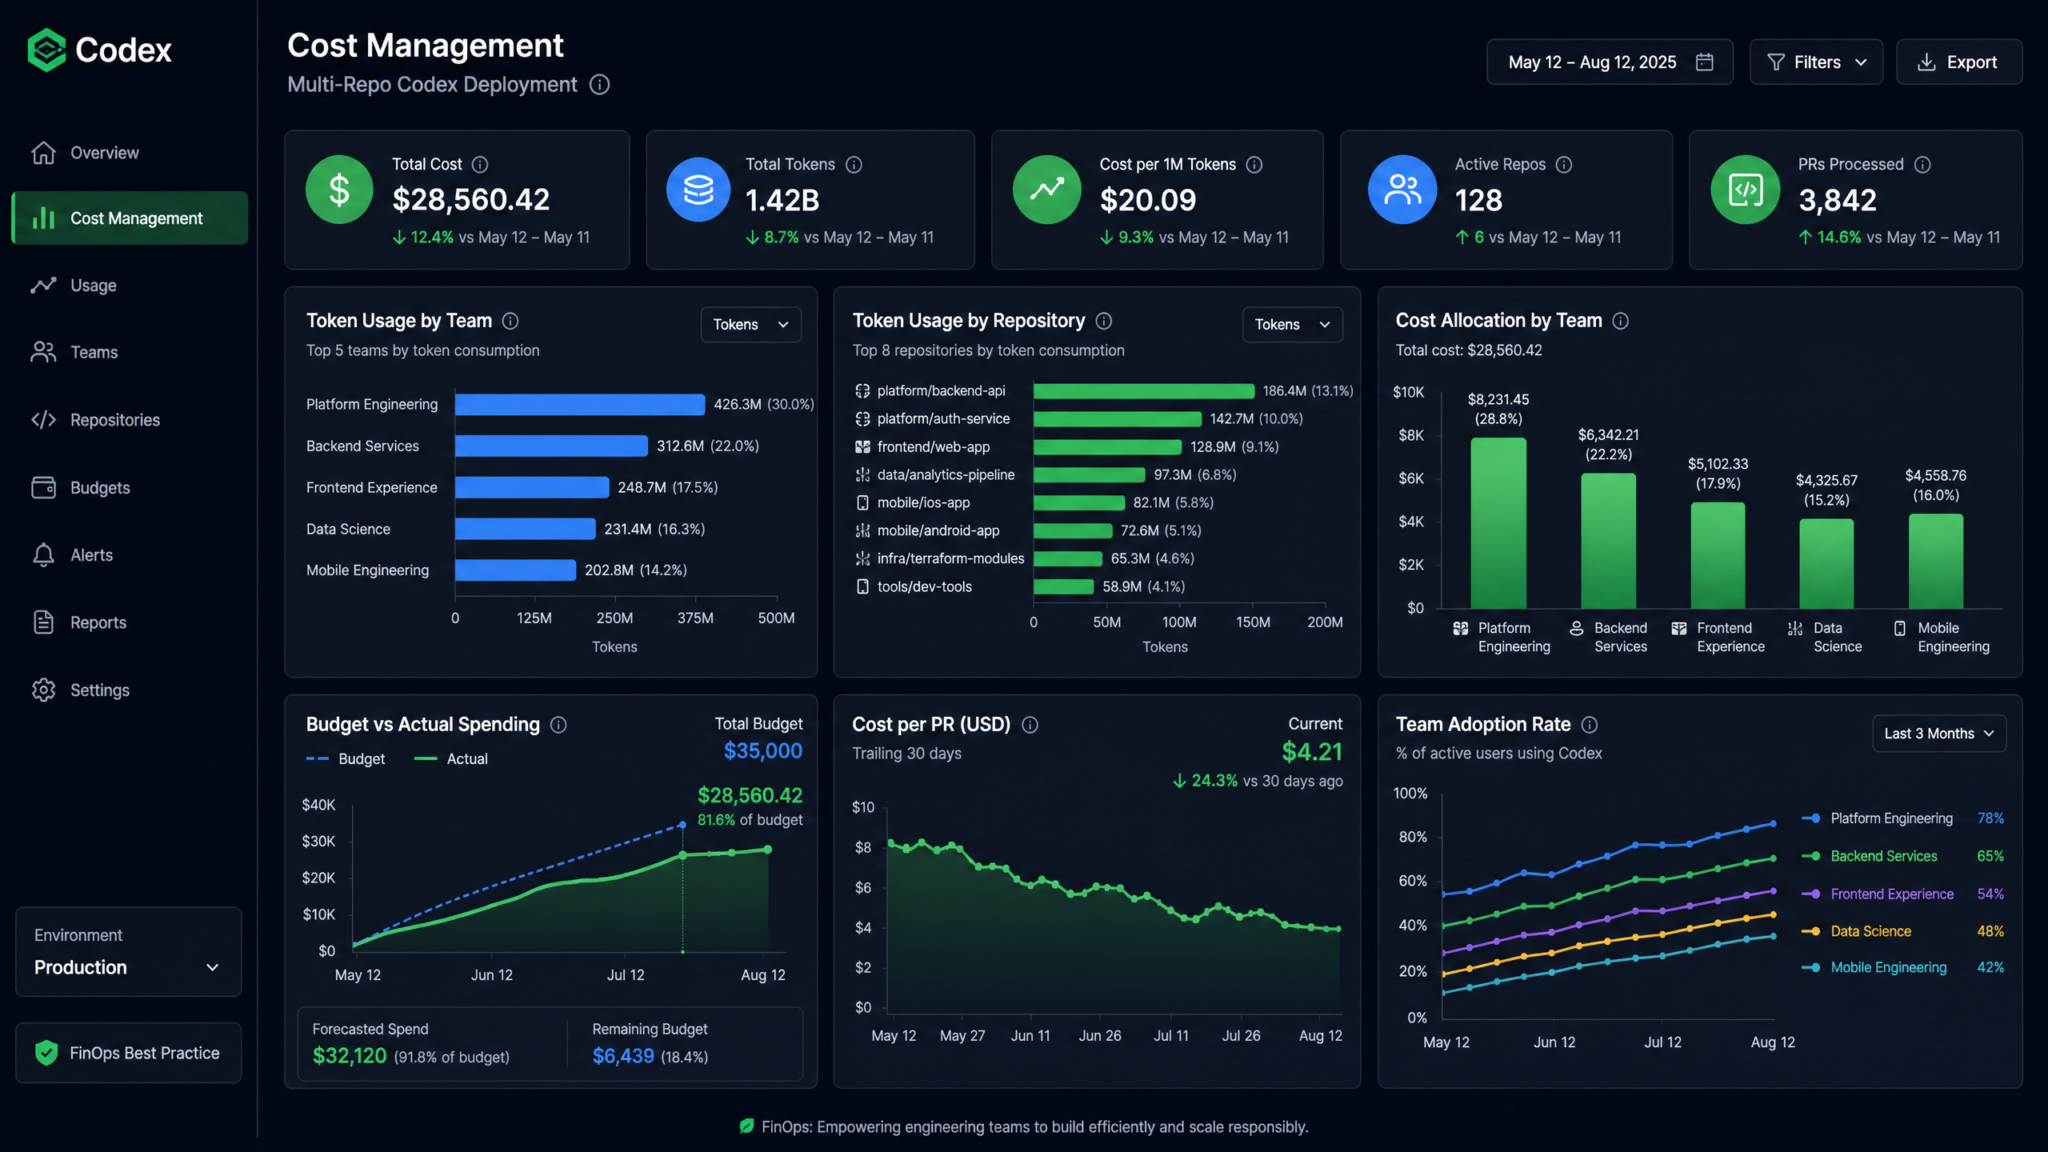Show info for Total Tokens
The width and height of the screenshot is (2048, 1152).
854,164
